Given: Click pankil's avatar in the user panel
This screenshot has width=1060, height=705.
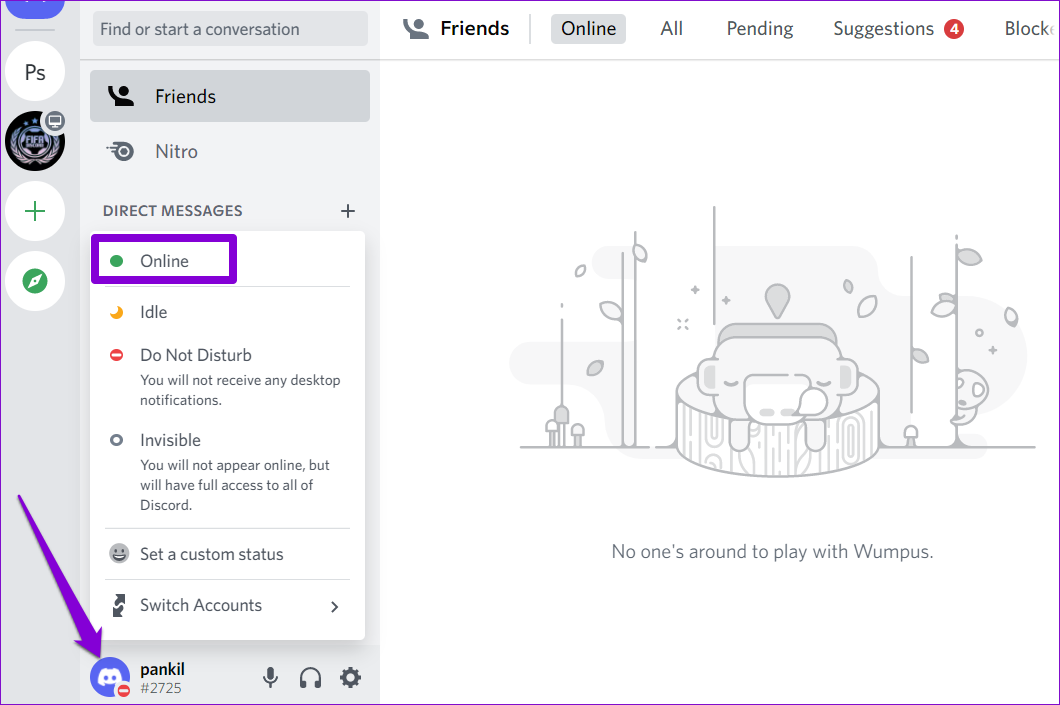Looking at the screenshot, I should pos(110,677).
